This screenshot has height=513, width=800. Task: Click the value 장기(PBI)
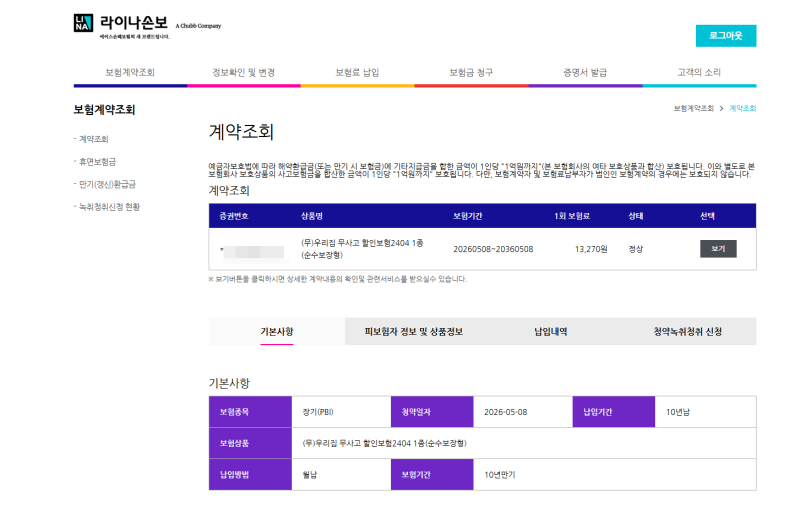coord(318,412)
